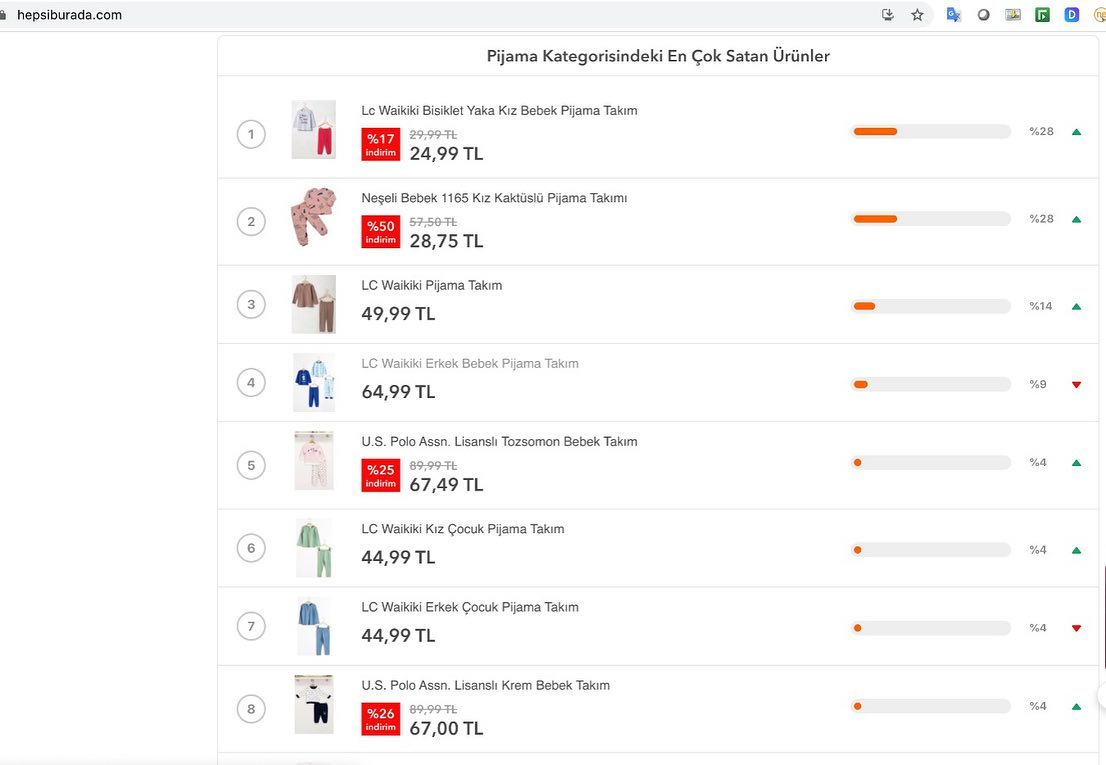Image resolution: width=1106 pixels, height=765 pixels.
Task: View the brown LC Waikiki Pijama Takım thumbnail
Action: click(314, 305)
